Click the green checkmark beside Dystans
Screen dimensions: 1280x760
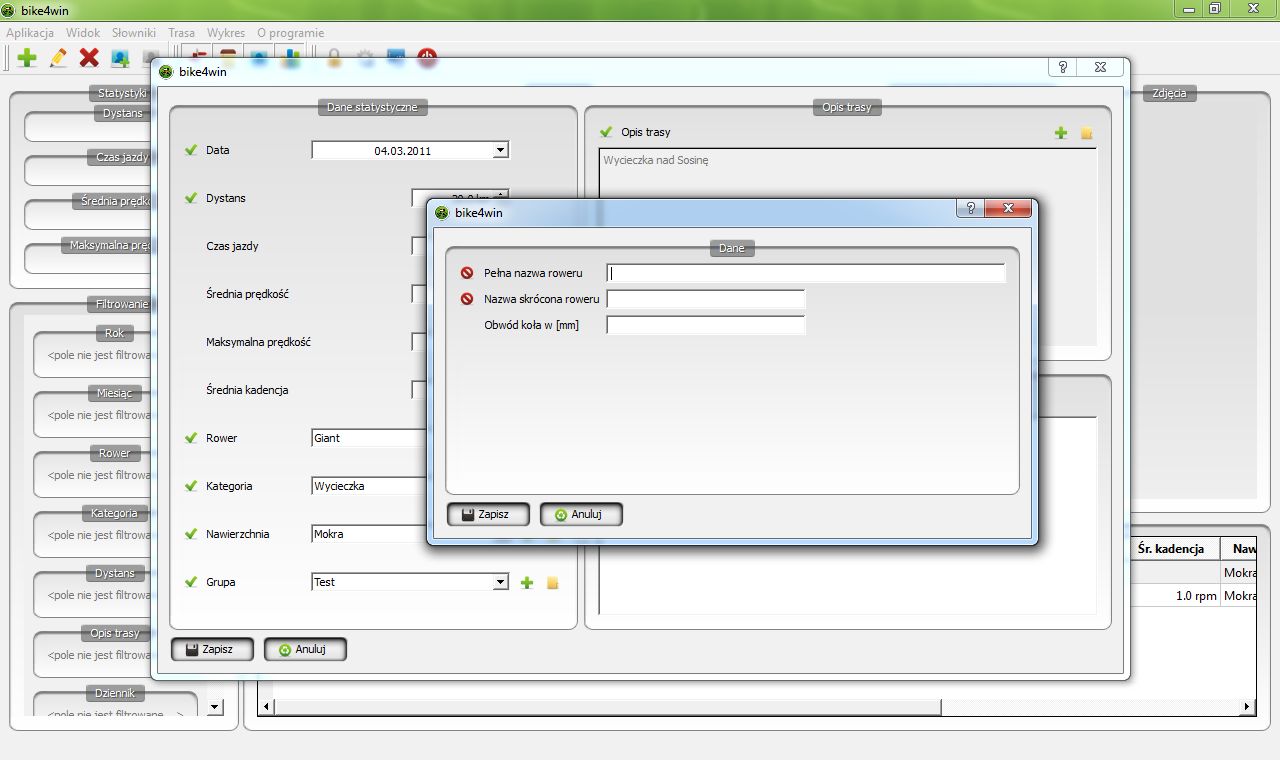(x=191, y=198)
